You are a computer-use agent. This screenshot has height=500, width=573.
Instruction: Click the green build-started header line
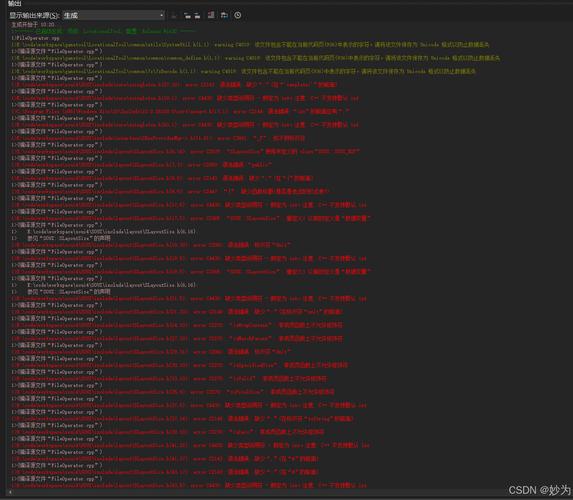(103, 31)
